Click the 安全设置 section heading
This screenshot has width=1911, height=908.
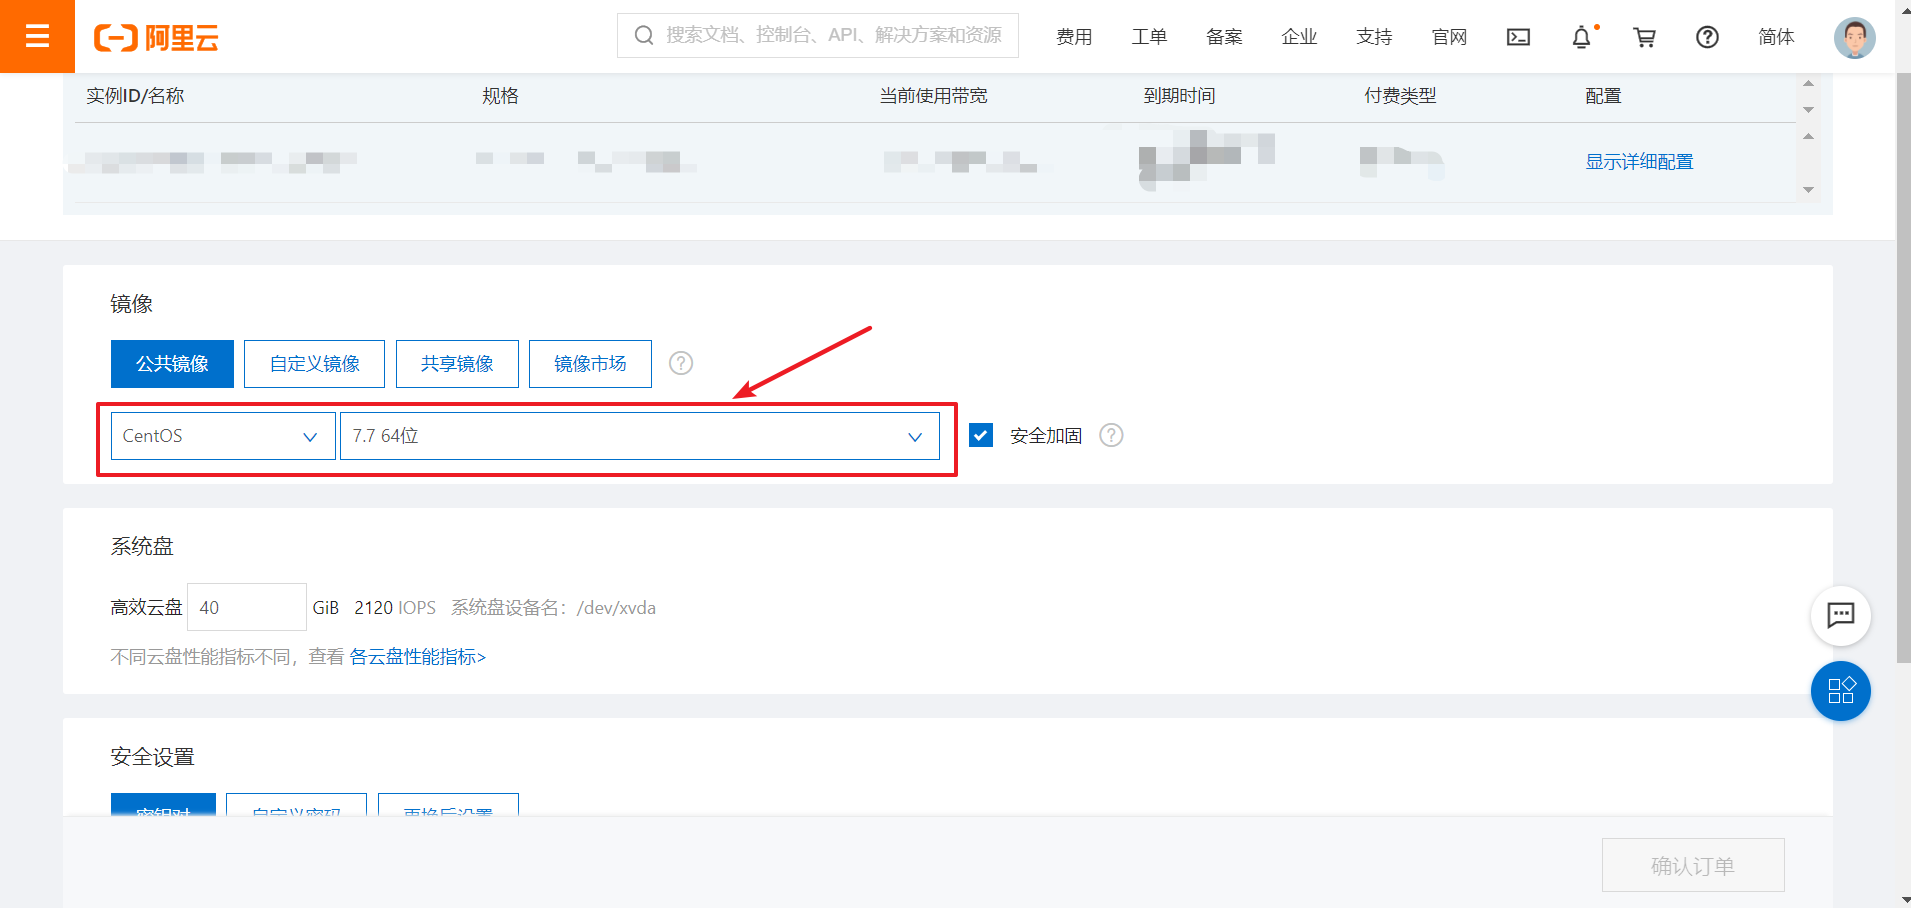click(152, 757)
